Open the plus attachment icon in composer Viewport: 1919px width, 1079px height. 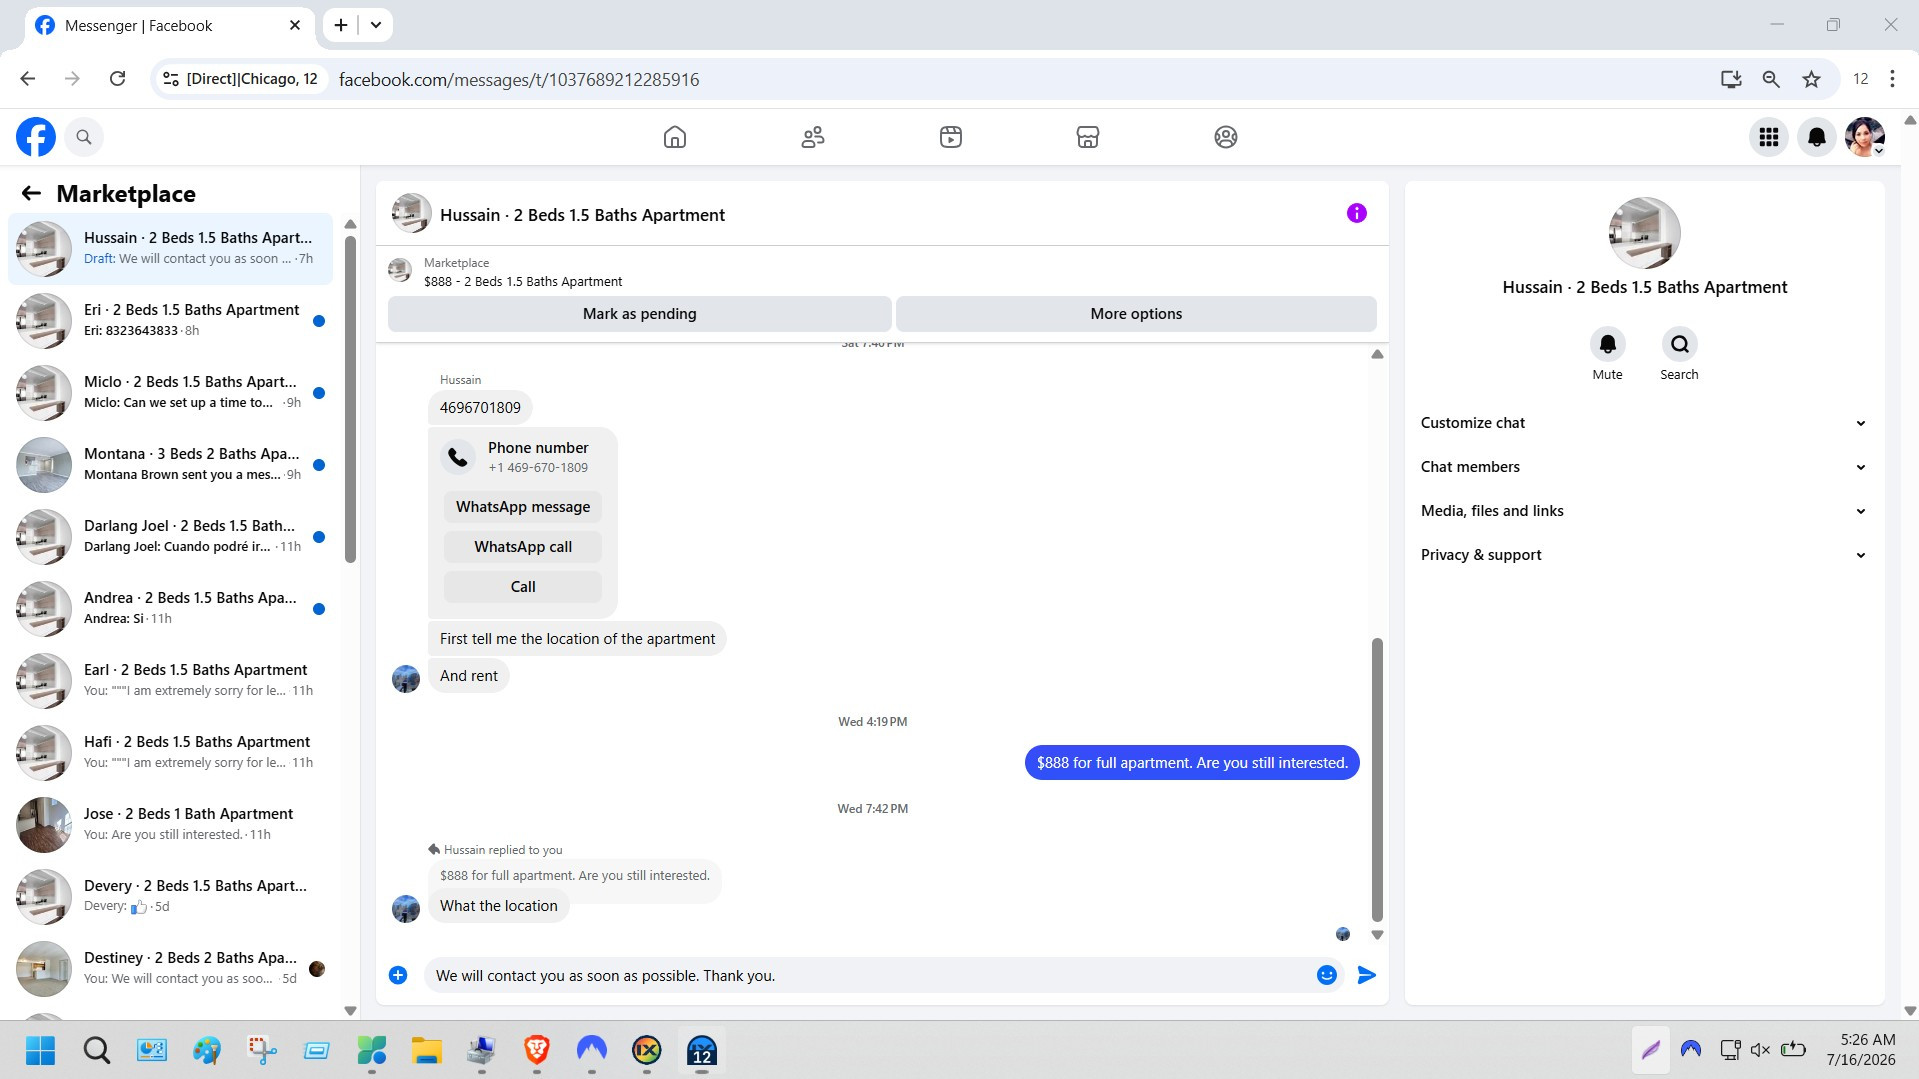click(x=398, y=975)
